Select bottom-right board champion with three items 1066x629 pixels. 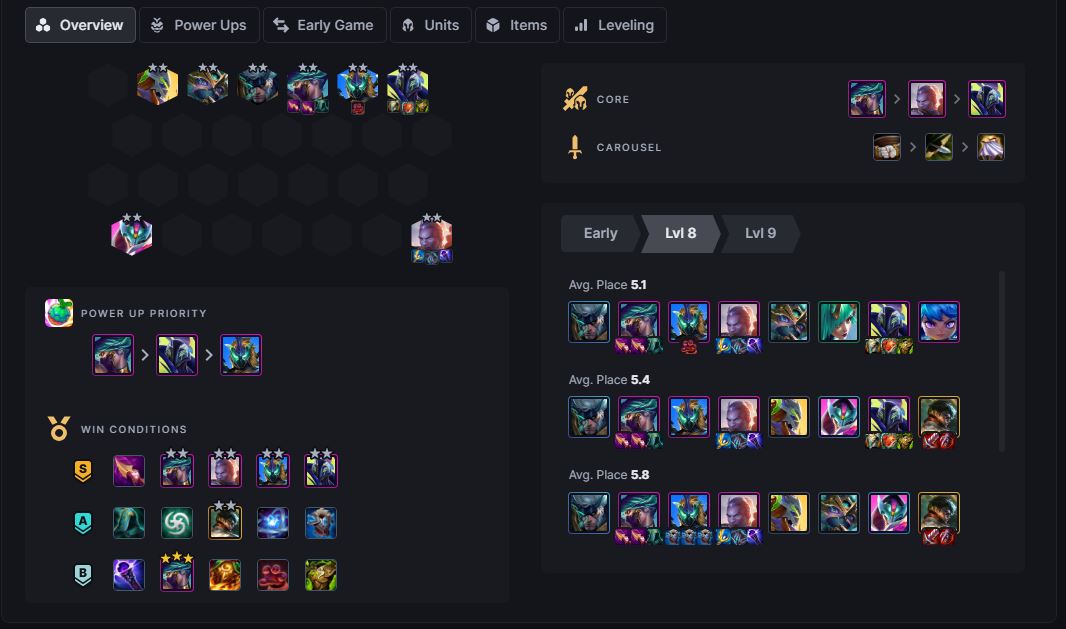pyautogui.click(x=432, y=238)
